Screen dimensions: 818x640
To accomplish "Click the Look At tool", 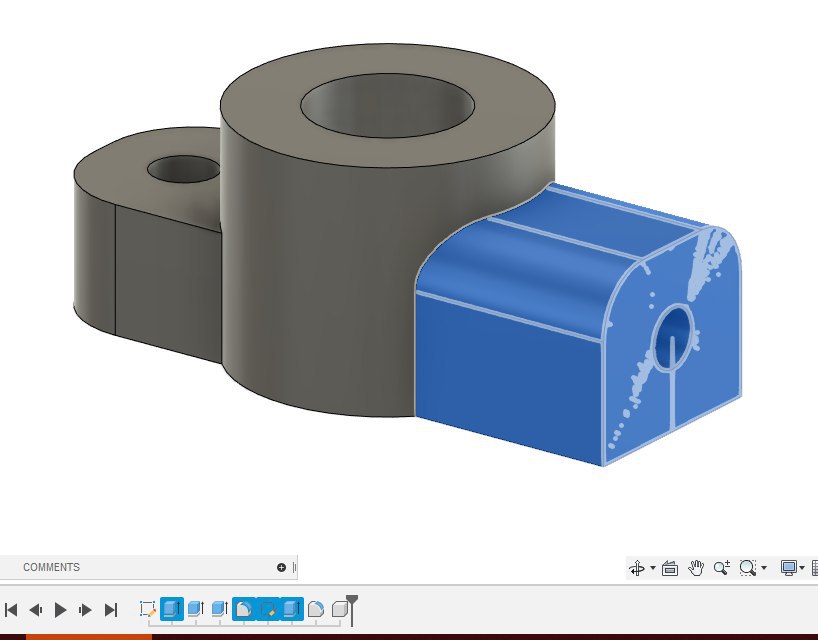I will (670, 568).
